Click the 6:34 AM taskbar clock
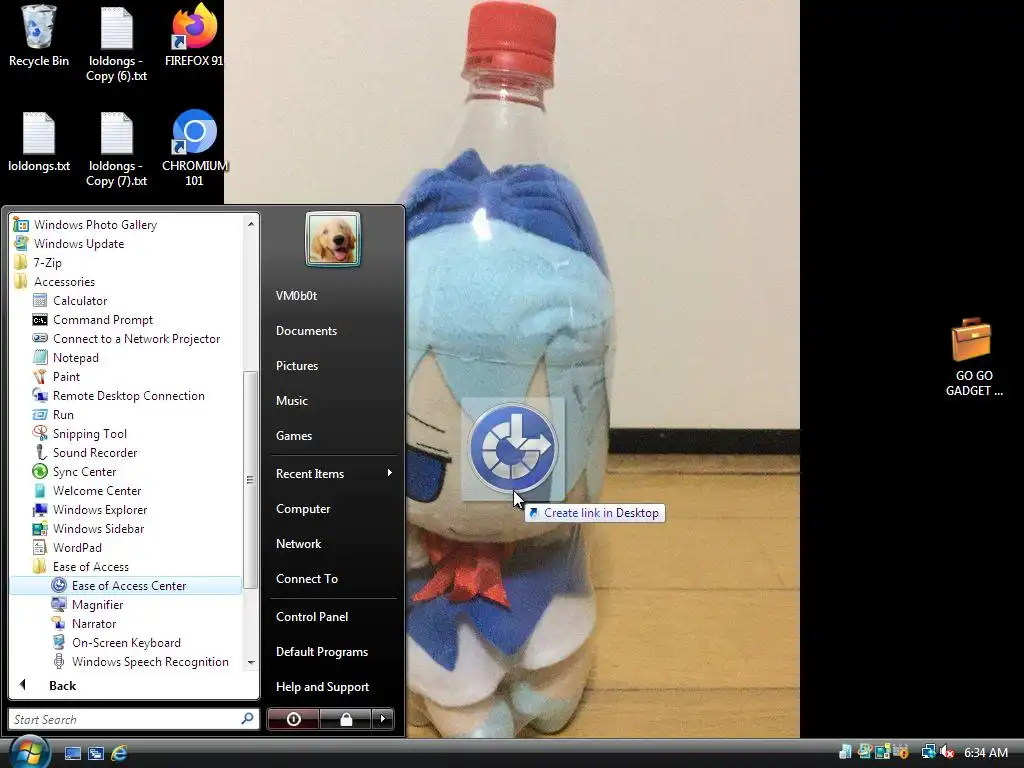 point(985,752)
